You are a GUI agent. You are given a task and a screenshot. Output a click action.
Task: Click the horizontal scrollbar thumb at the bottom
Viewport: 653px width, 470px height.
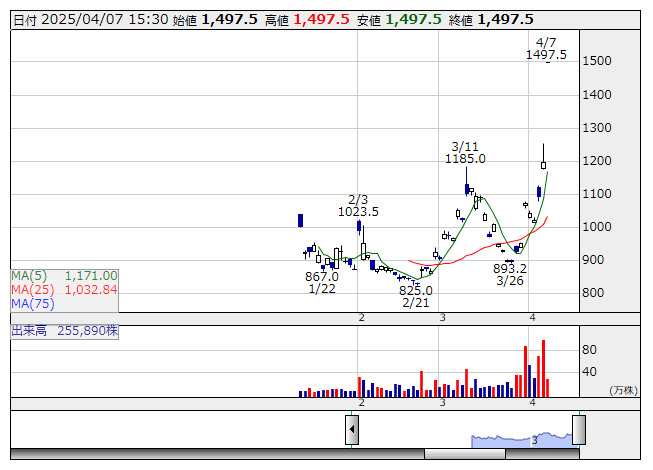coord(465,454)
